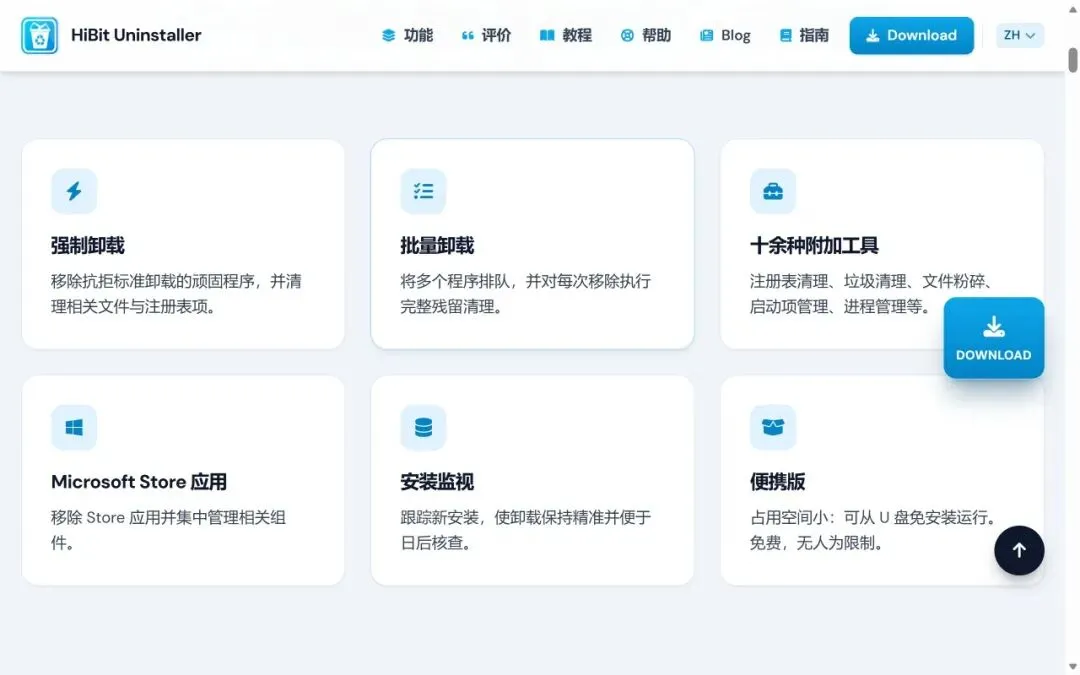Click the scroll-to-top arrow button
This screenshot has width=1080, height=675.
[x=1019, y=550]
